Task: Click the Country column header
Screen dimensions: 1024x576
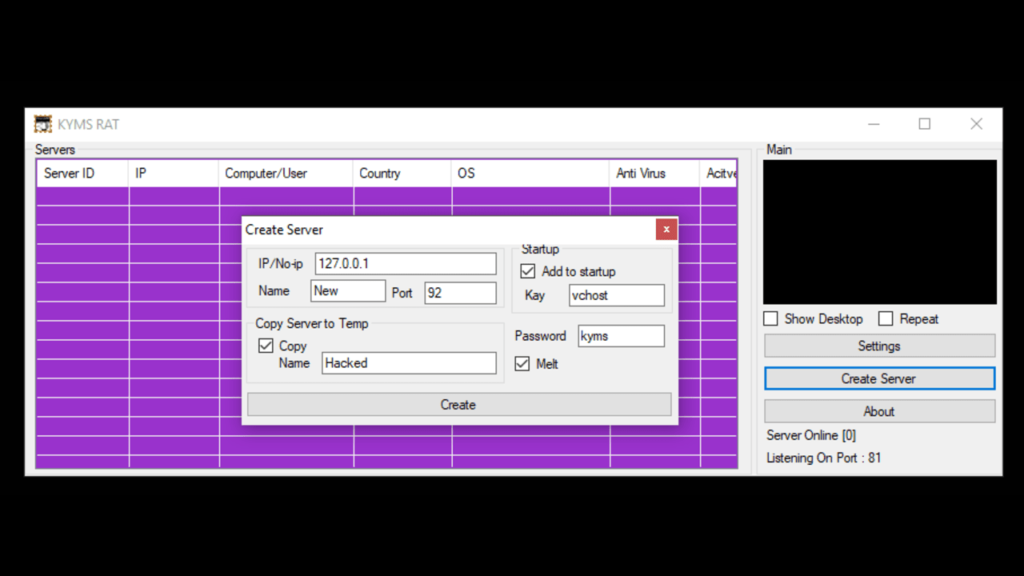Action: 402,174
